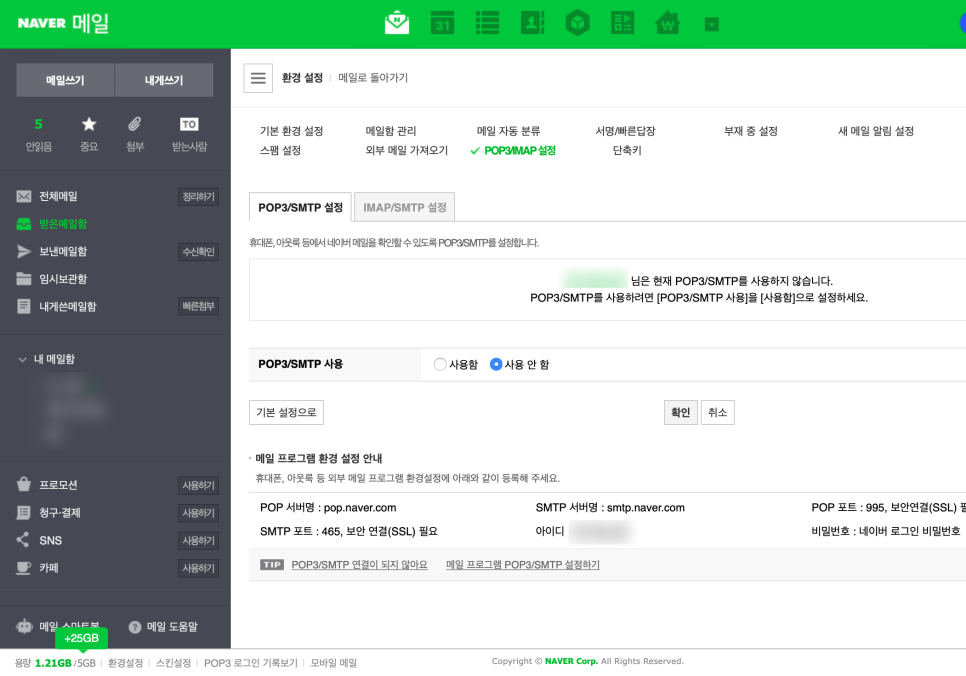Select 사용함 radio button
Viewport: 966px width, 676px height.
point(440,364)
